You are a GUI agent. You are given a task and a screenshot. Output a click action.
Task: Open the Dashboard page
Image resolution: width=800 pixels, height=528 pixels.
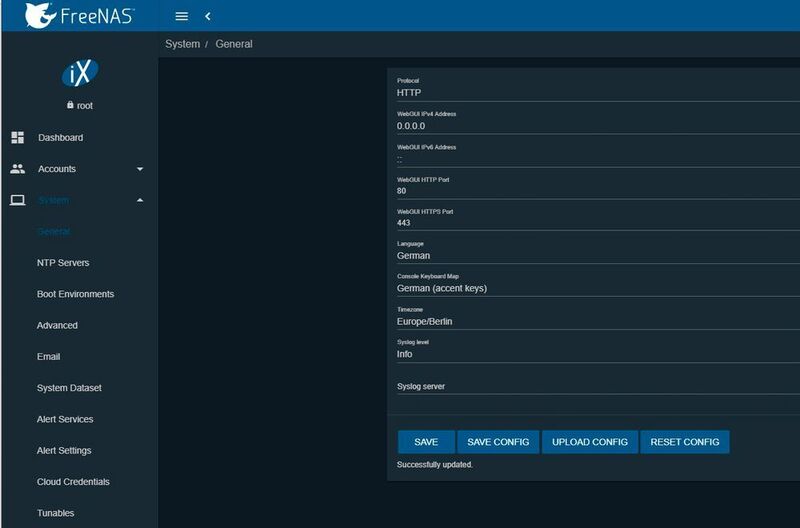point(60,138)
